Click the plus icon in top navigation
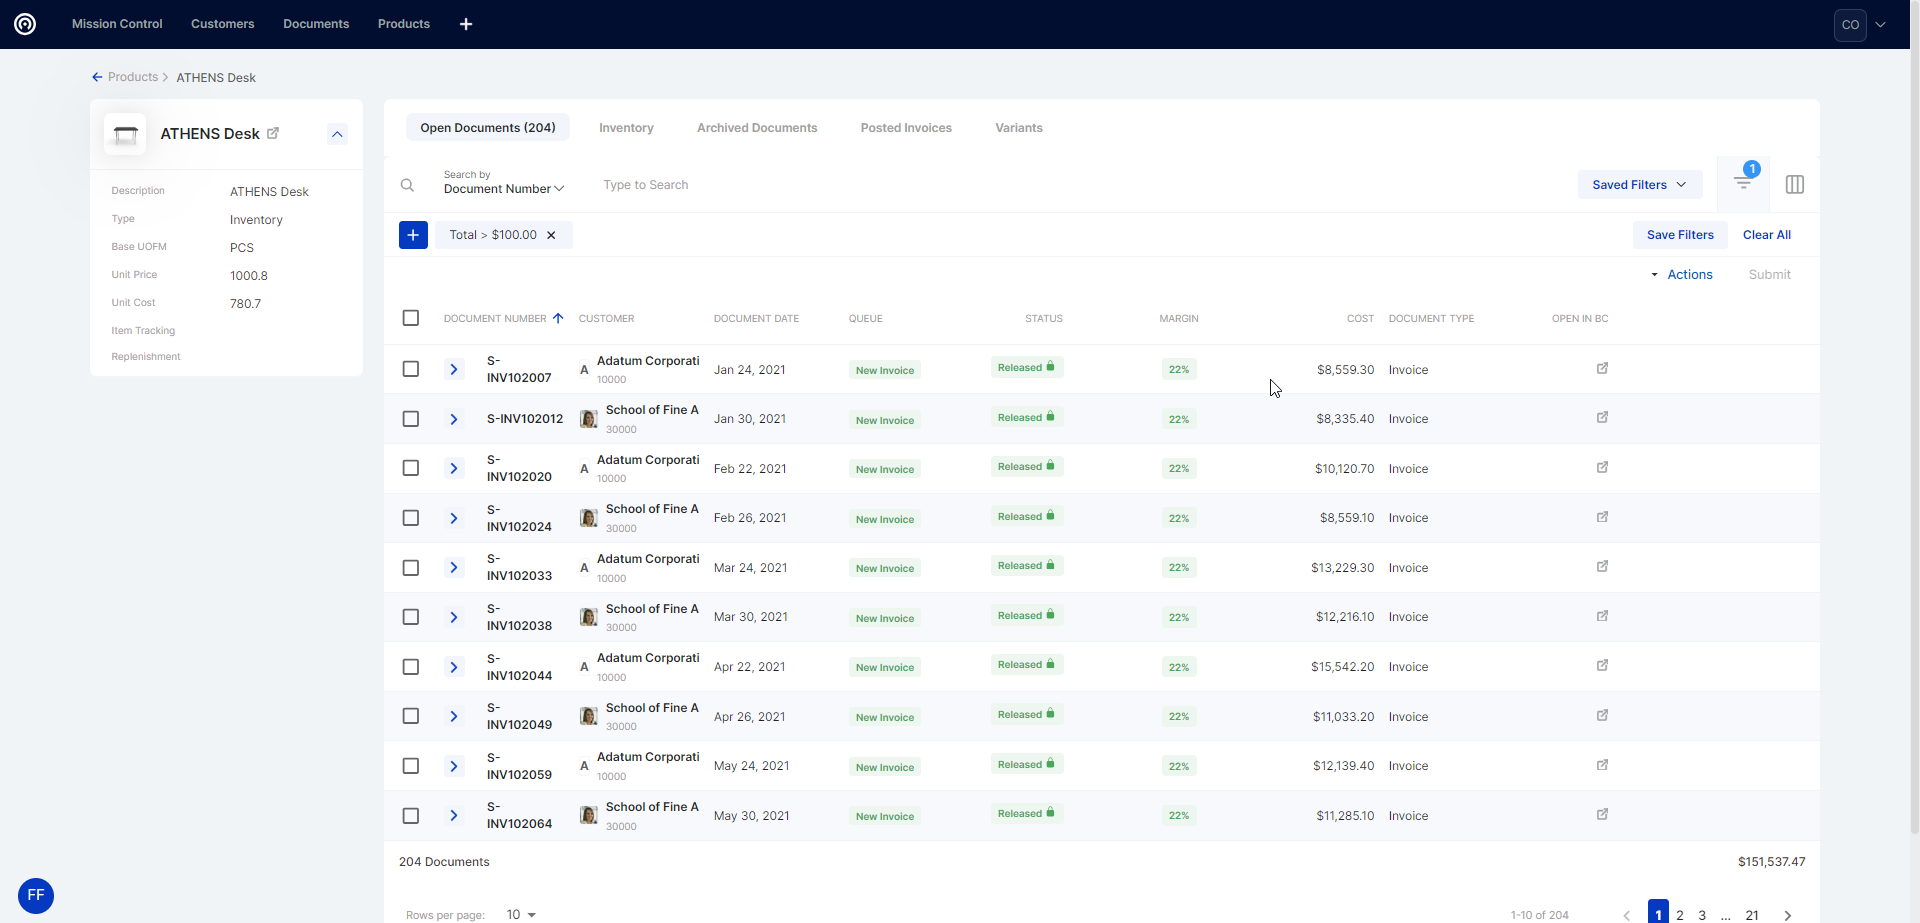The height and width of the screenshot is (923, 1920). click(466, 24)
